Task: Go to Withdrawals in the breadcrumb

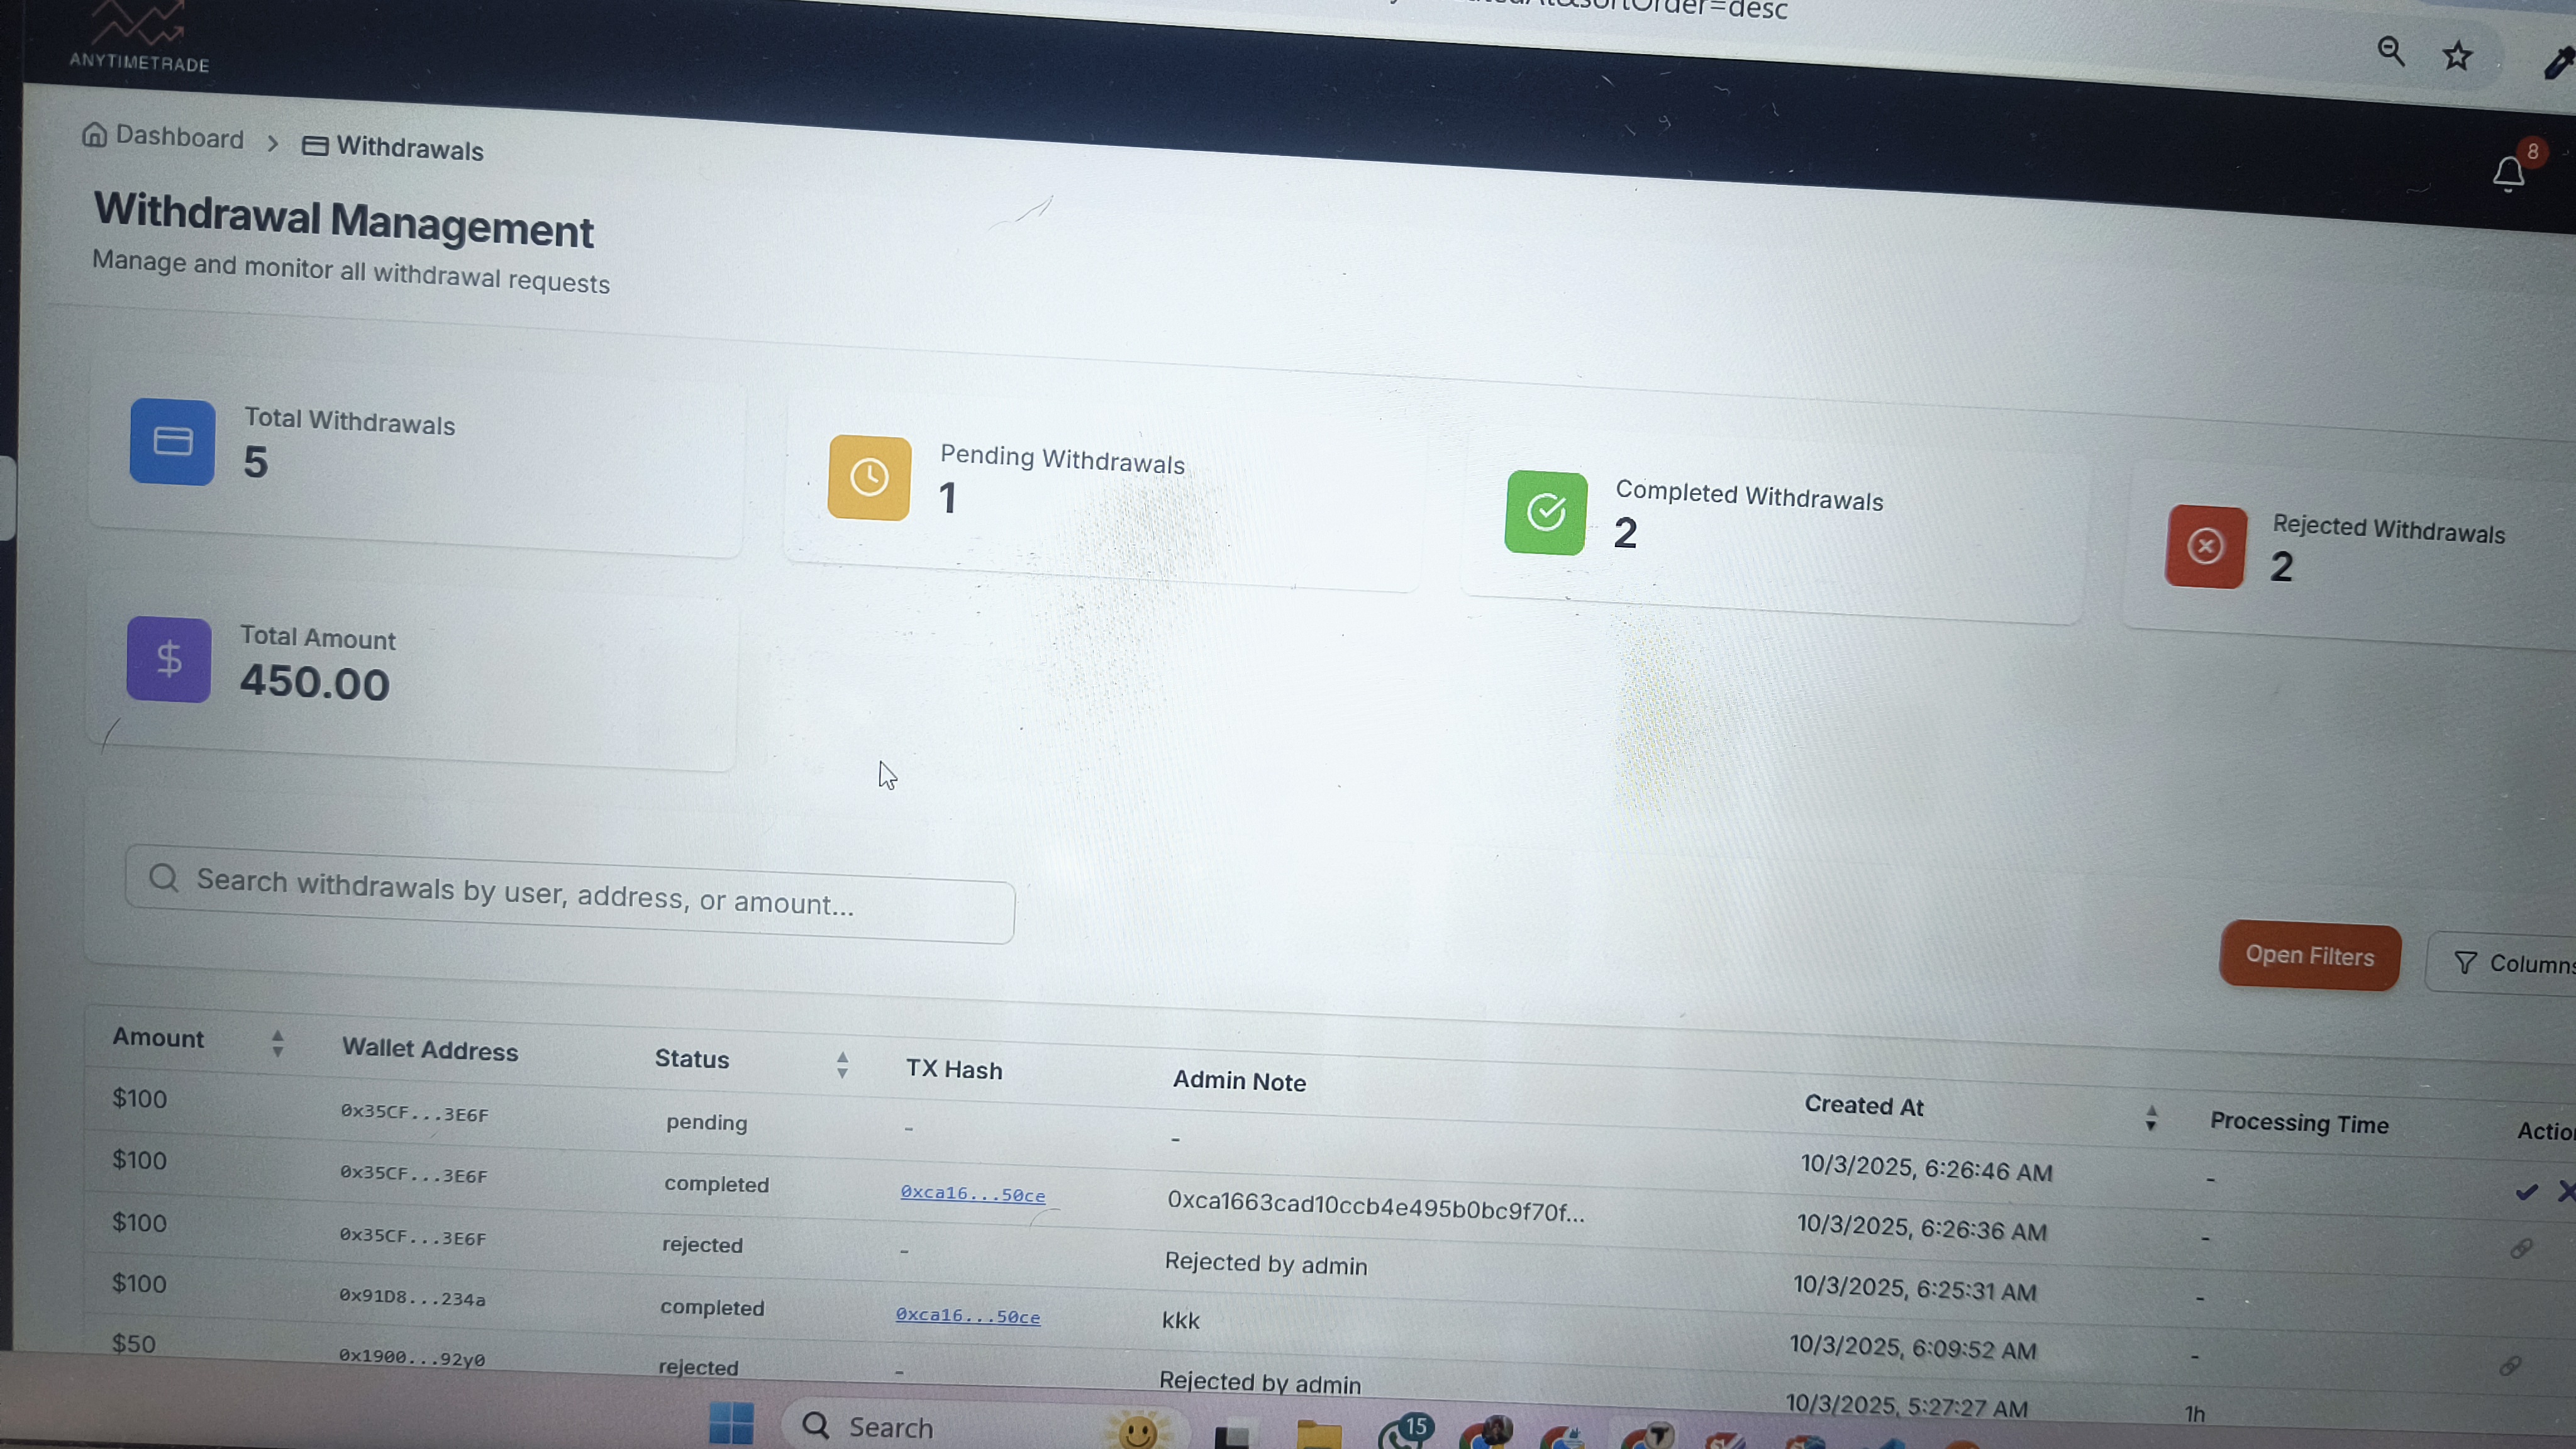Action: tap(409, 149)
